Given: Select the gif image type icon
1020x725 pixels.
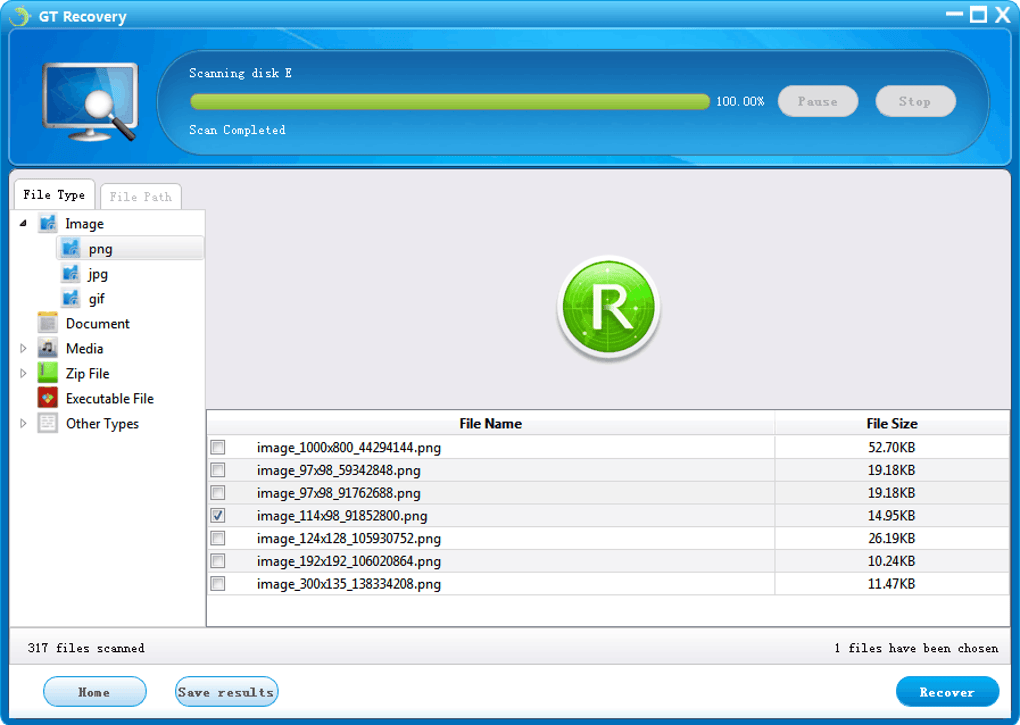Looking at the screenshot, I should point(70,298).
